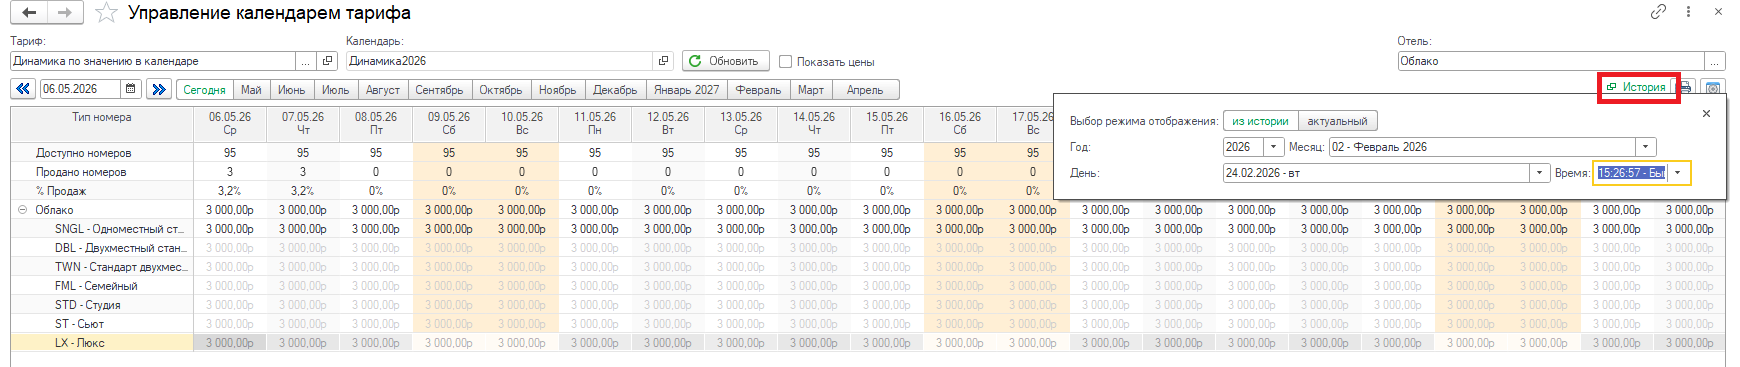The height and width of the screenshot is (367, 1740).
Task: Select the Сентябрь month tab
Action: [x=440, y=90]
